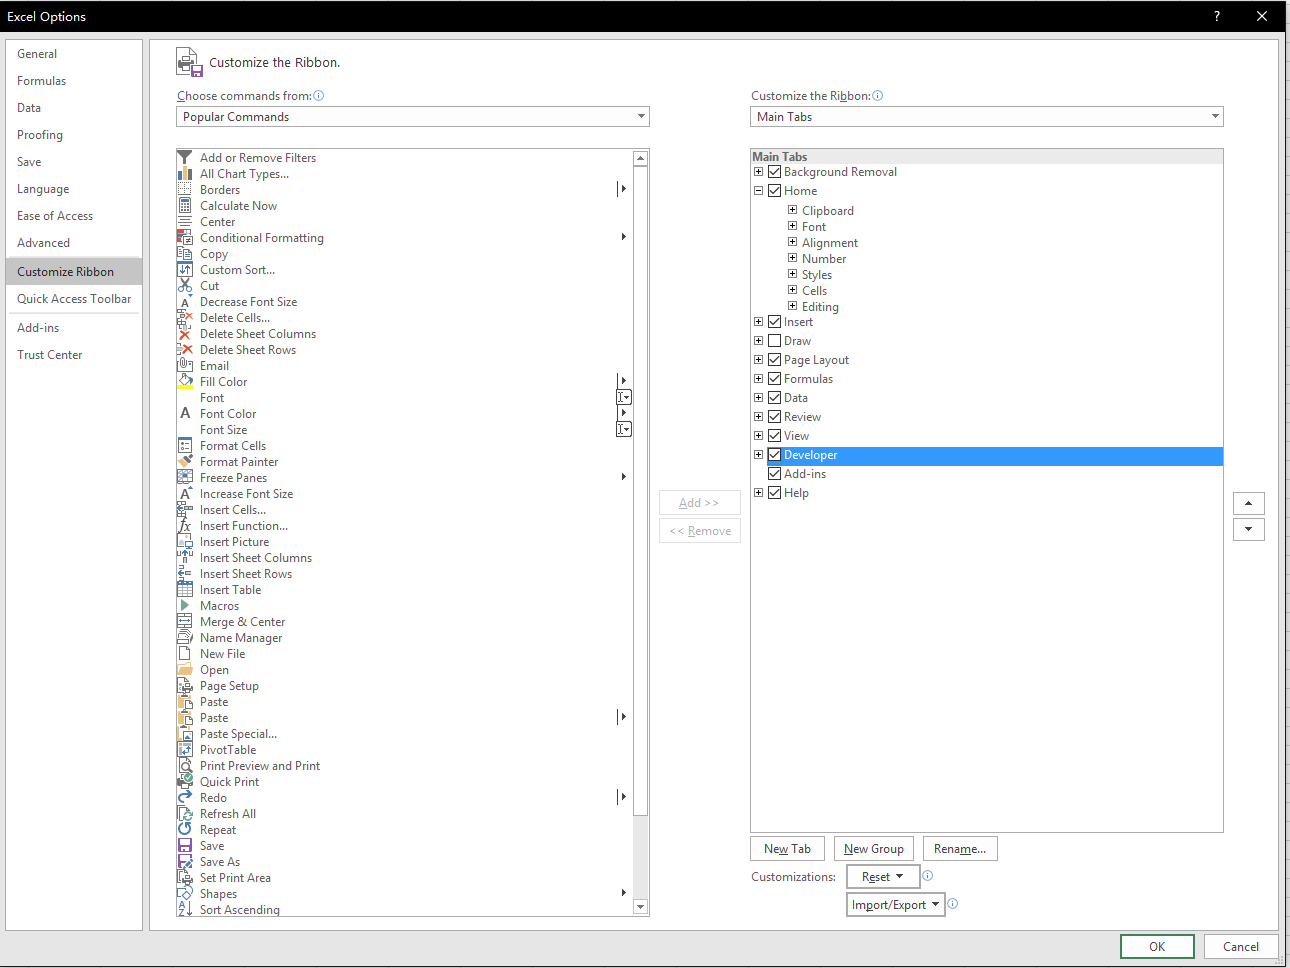Open the Trust Center category
This screenshot has width=1290, height=968.
click(74, 355)
